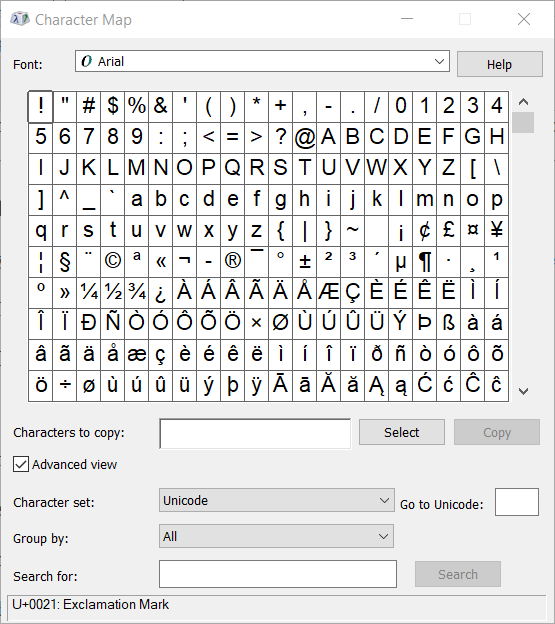Select the currency sign ¤ character
The height and width of the screenshot is (624, 555).
pos(472,230)
